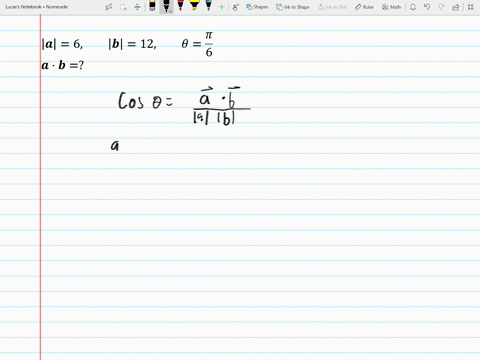
Task: Open the share options
Action: click(456, 7)
